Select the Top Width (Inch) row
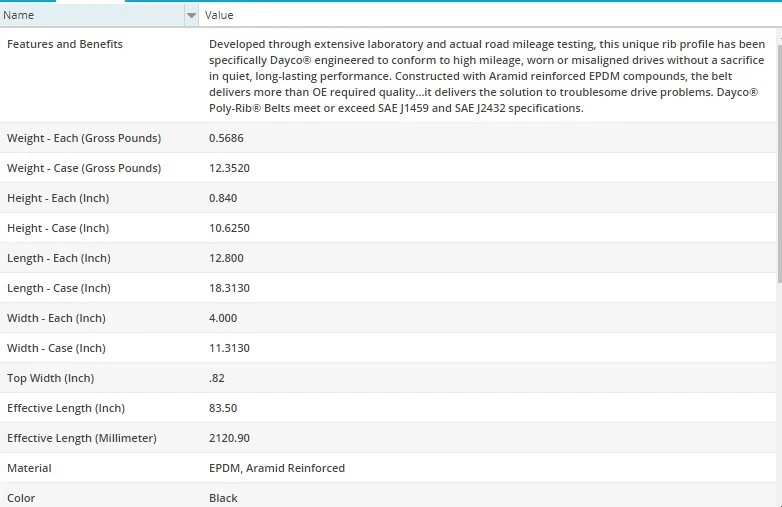The image size is (782, 507). (x=50, y=378)
